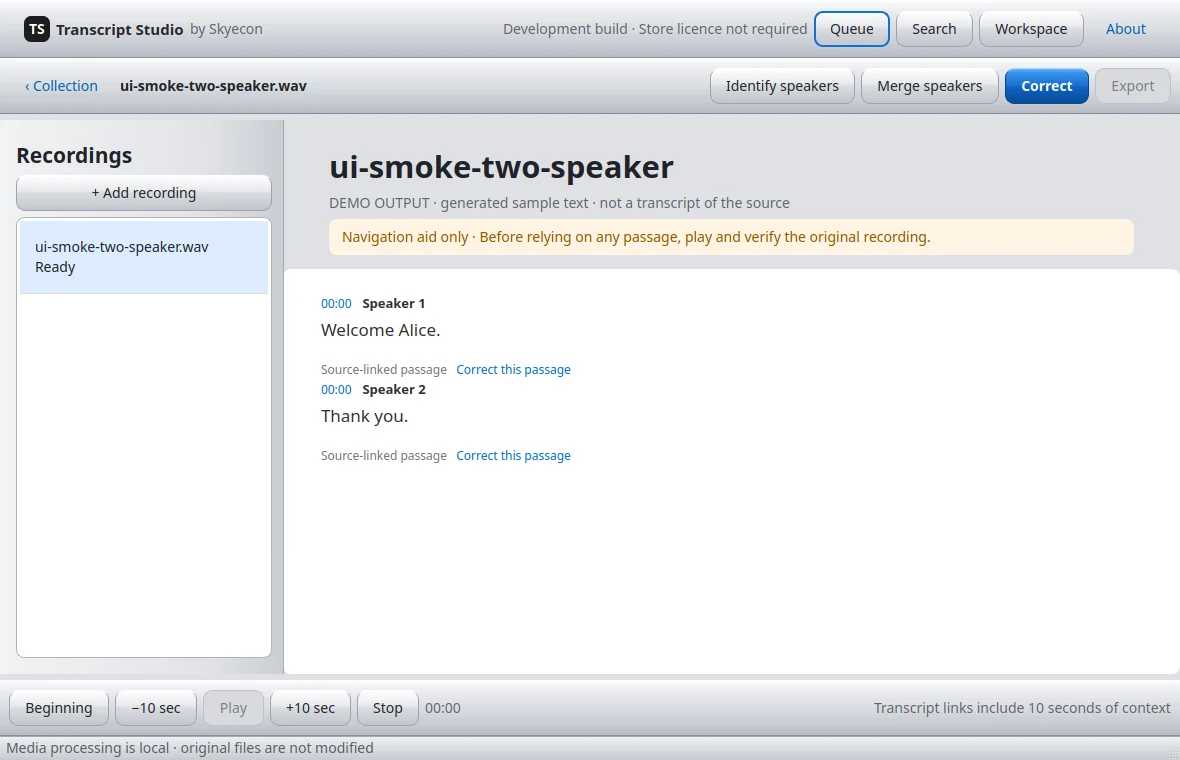Click the Beginning playback button
This screenshot has height=760, width=1180.
tap(59, 708)
